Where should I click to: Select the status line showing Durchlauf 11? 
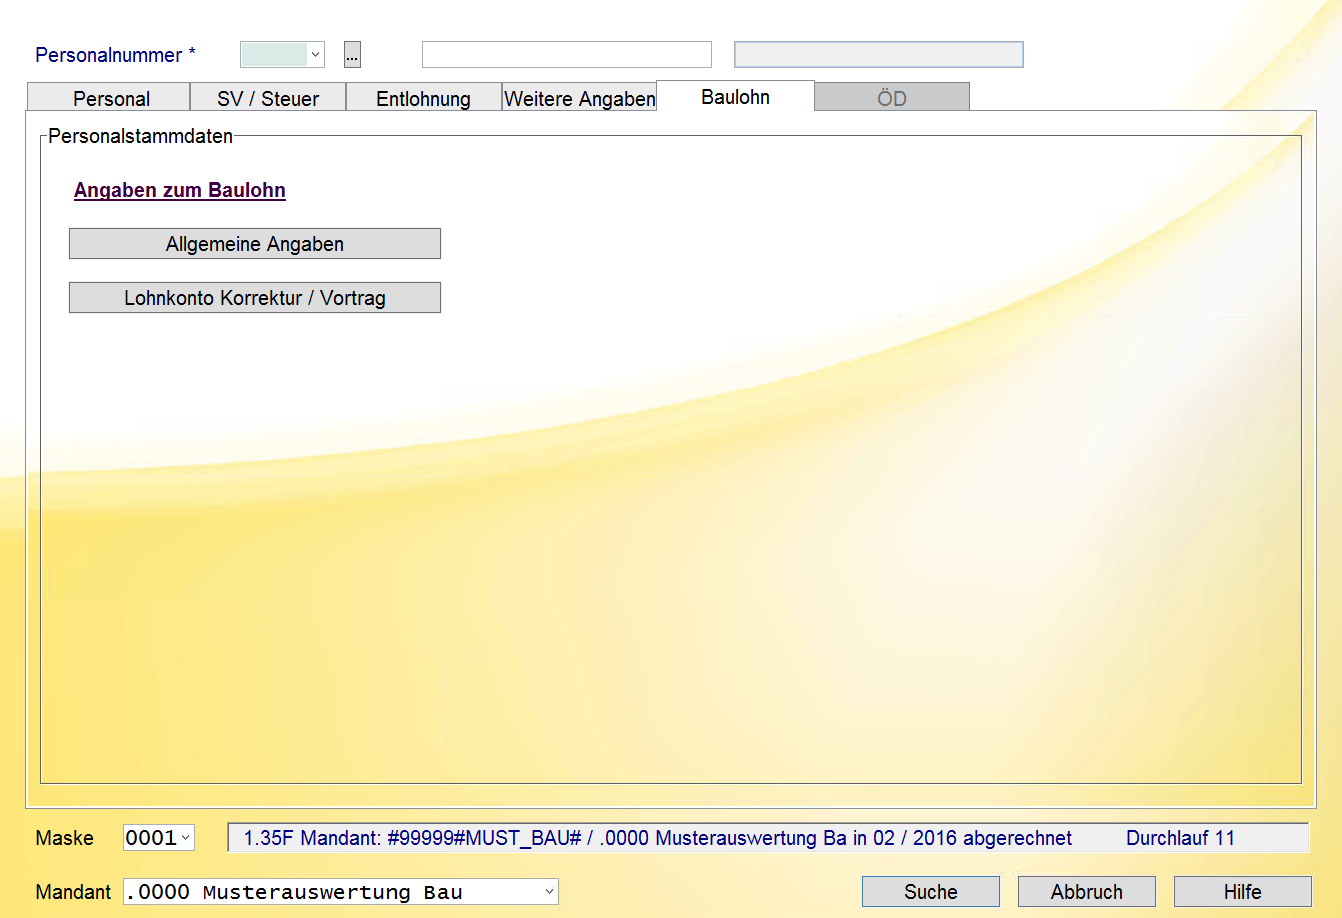click(768, 838)
